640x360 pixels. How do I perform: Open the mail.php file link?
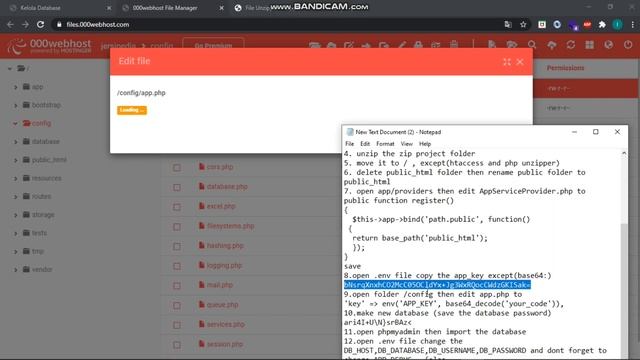(x=220, y=285)
